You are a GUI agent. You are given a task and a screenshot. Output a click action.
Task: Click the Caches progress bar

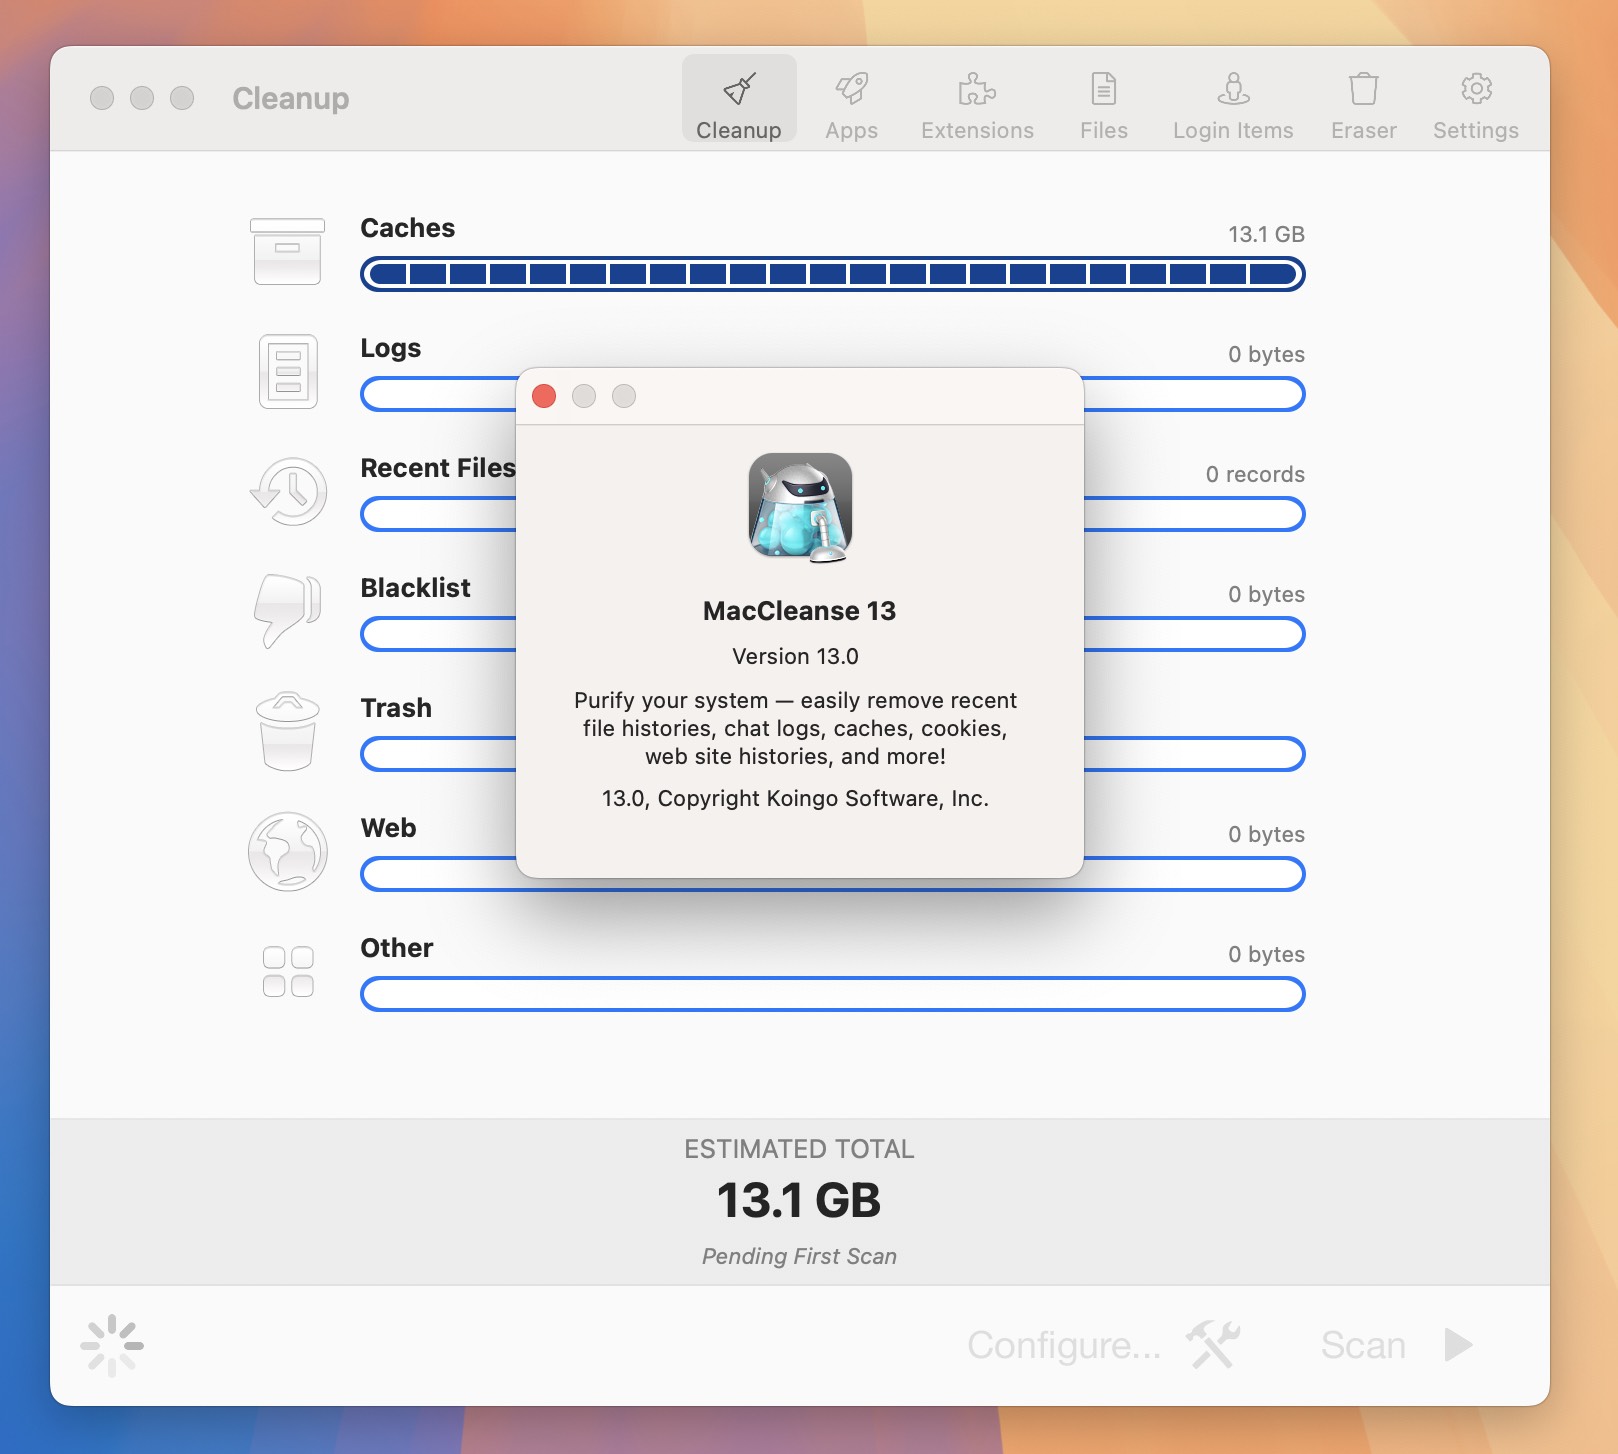click(831, 273)
